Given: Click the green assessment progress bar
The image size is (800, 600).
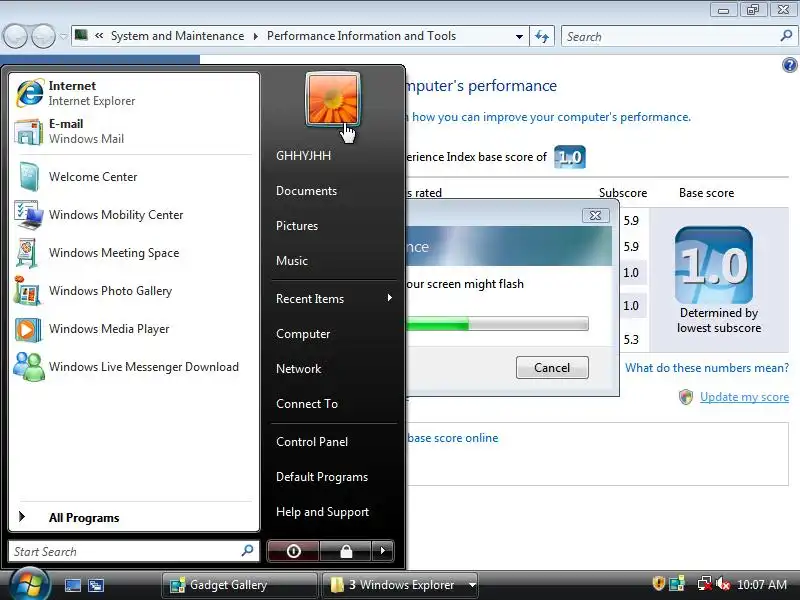Looking at the screenshot, I should pyautogui.click(x=497, y=323).
